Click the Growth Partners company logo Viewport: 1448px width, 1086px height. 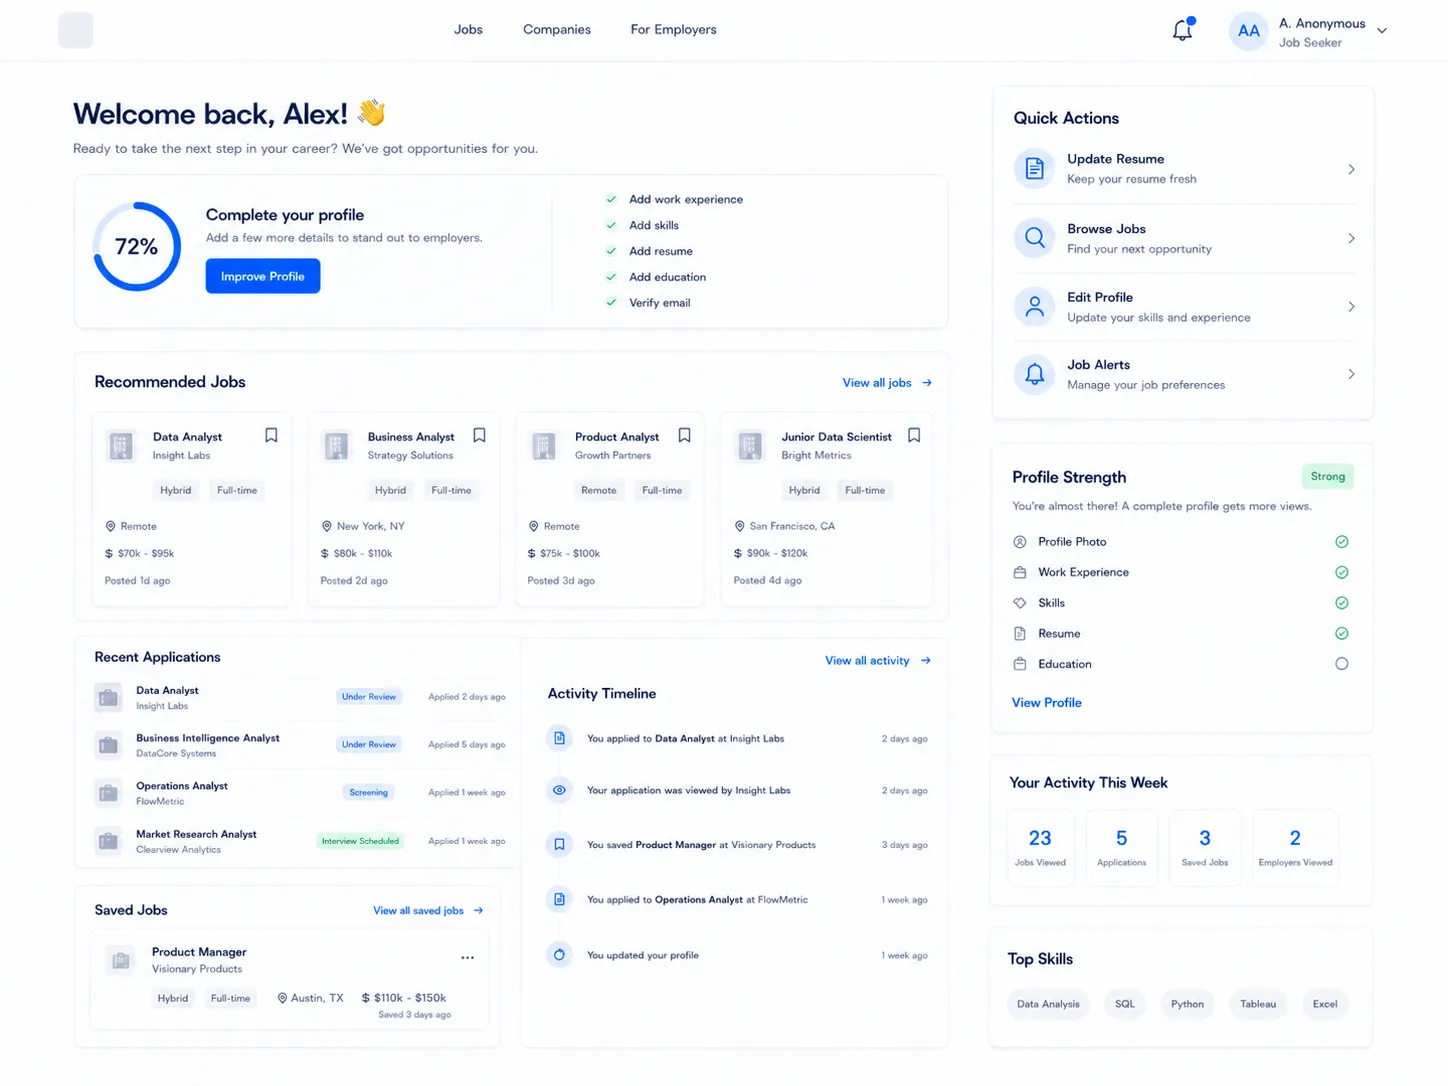click(x=544, y=446)
